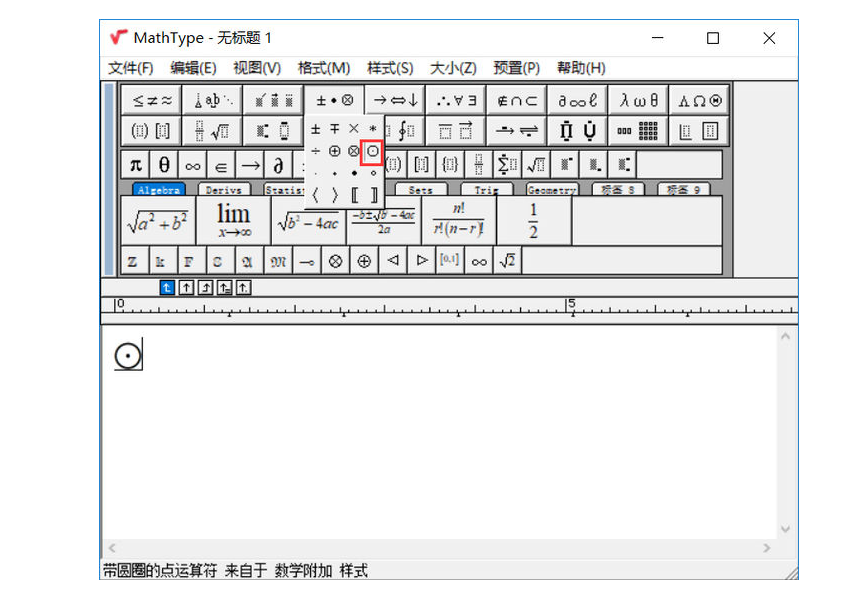Choose the asterisk operator in the open palette
Image resolution: width=857 pixels, height=602 pixels.
(x=373, y=129)
